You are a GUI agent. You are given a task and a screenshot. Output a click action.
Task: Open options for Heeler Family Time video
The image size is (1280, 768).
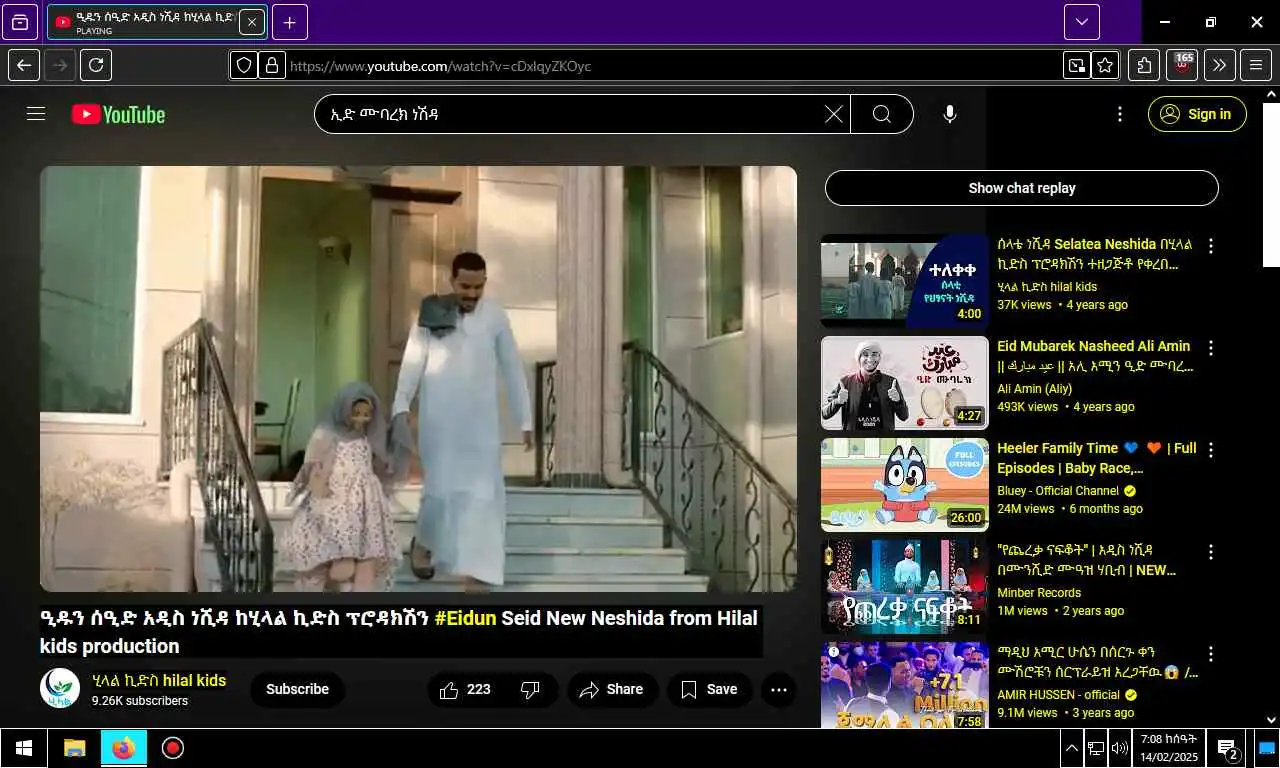[1211, 450]
